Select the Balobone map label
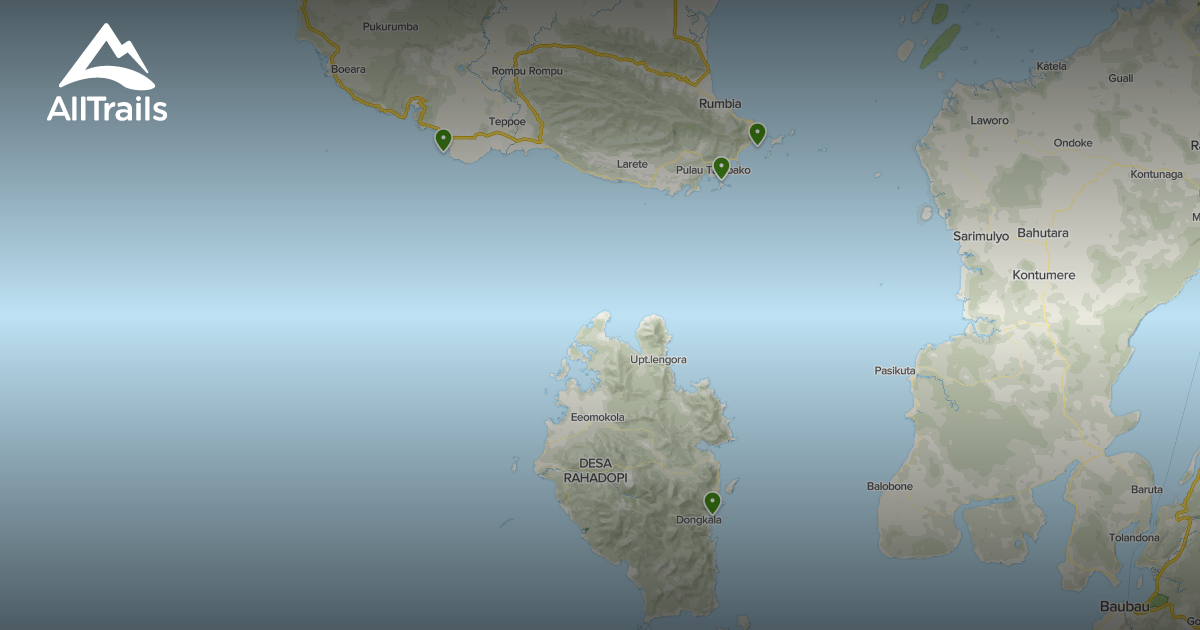Screen dimensions: 1200x630 click(x=889, y=486)
